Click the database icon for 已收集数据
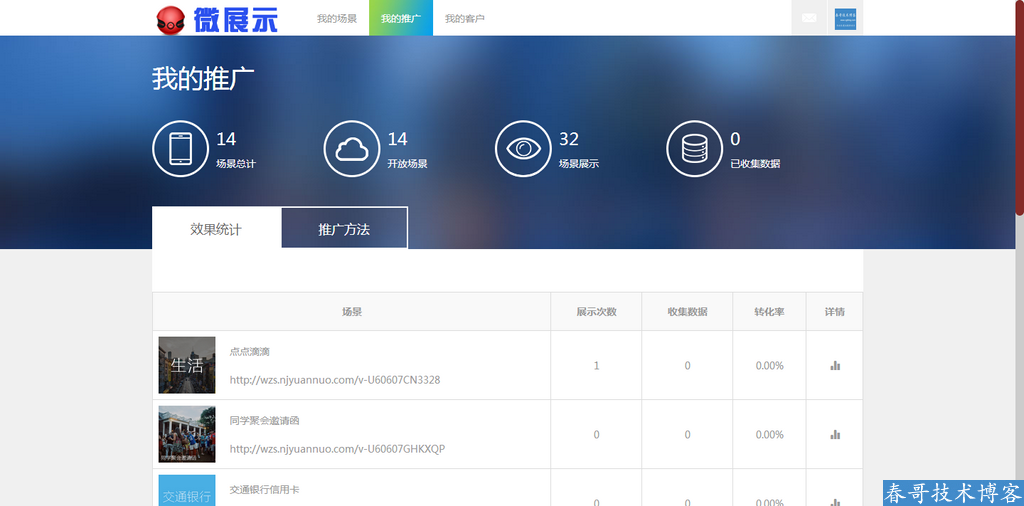Screen dimensions: 1024x506 694,149
